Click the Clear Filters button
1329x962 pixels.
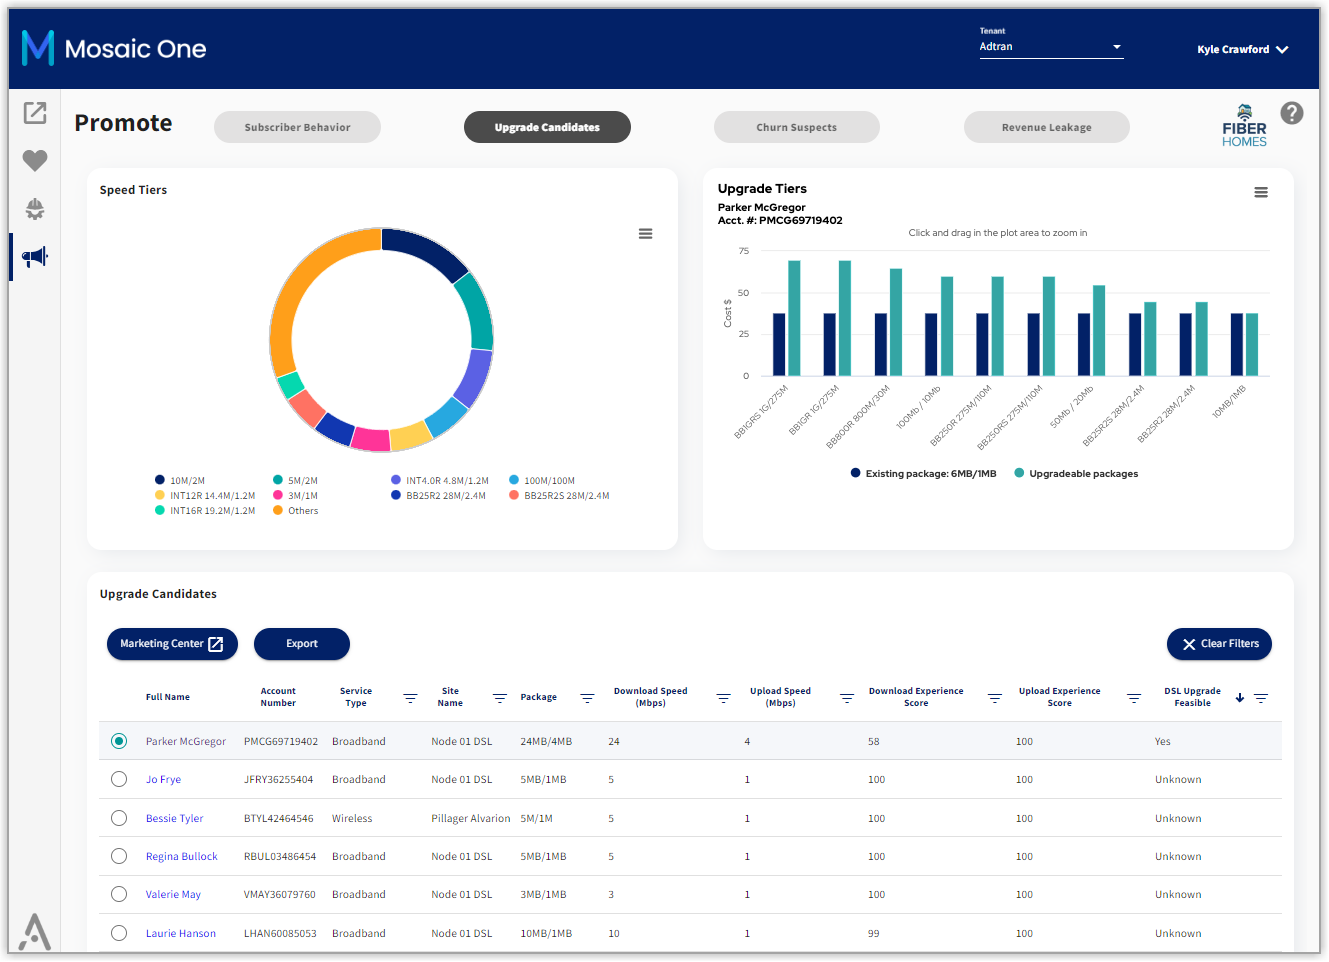click(x=1219, y=644)
